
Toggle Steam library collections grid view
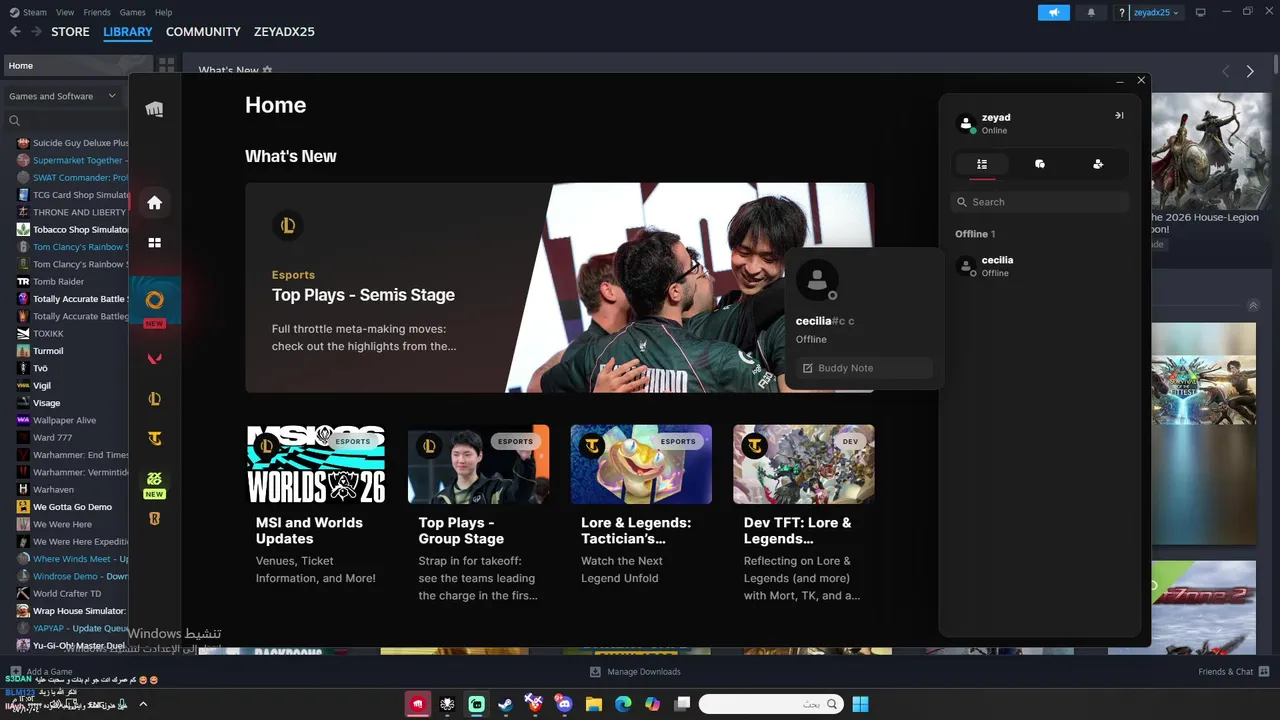pyautogui.click(x=166, y=65)
